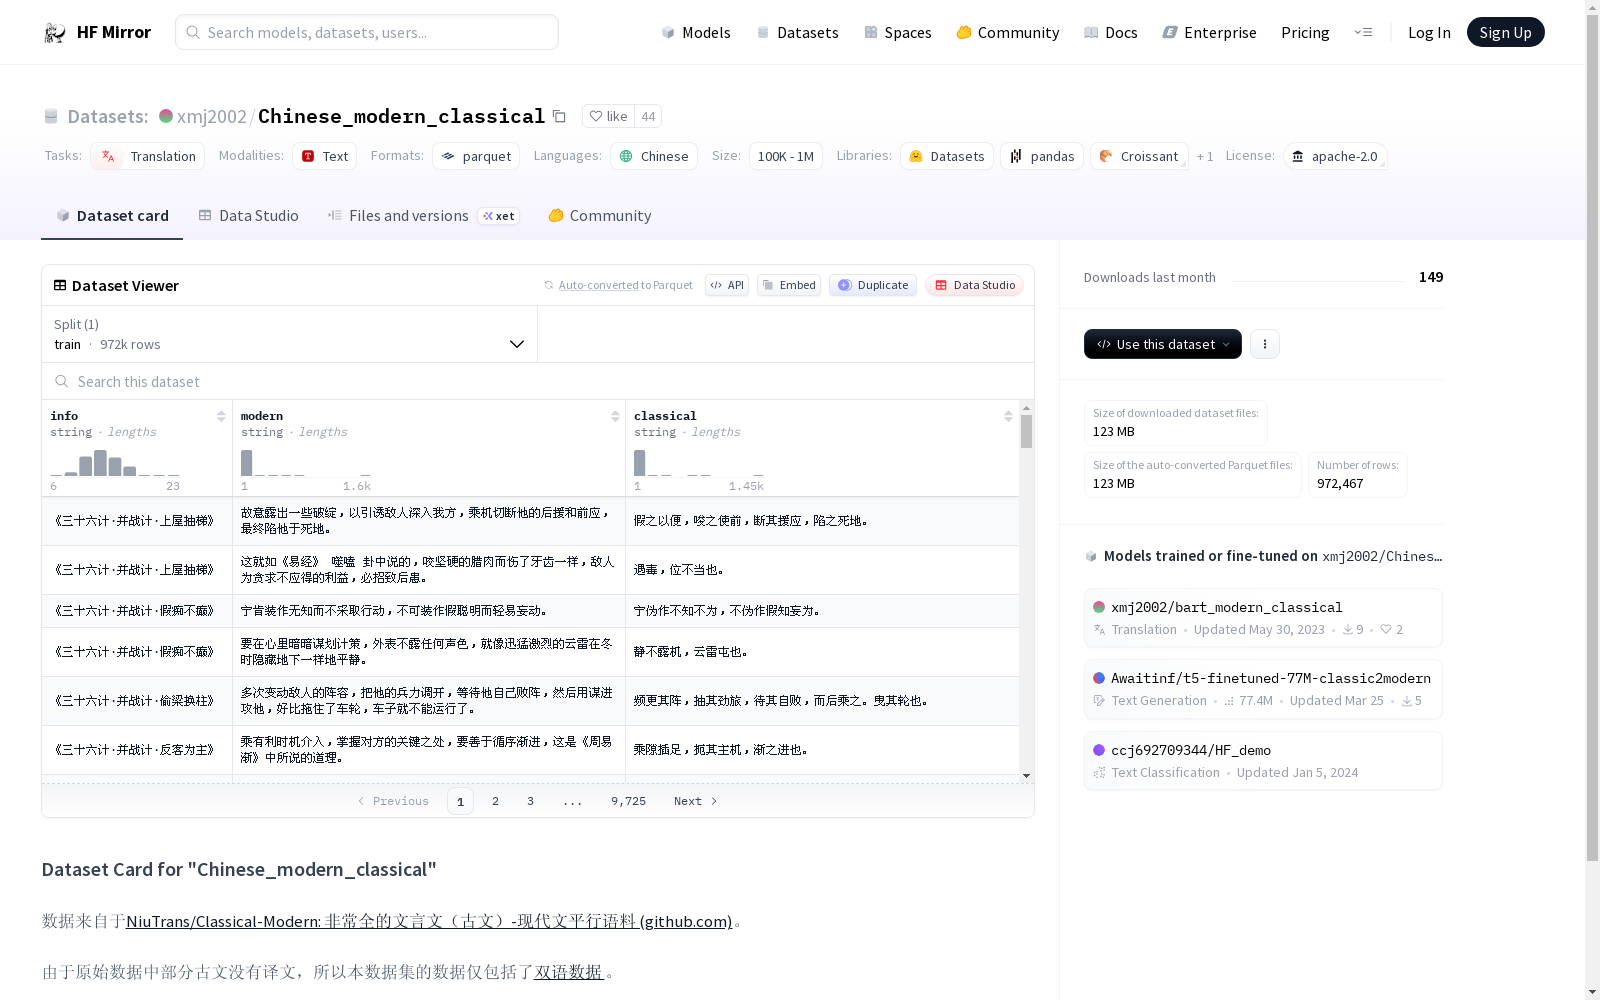Click the Sign Up button
This screenshot has height=1000, width=1600.
pyautogui.click(x=1505, y=32)
